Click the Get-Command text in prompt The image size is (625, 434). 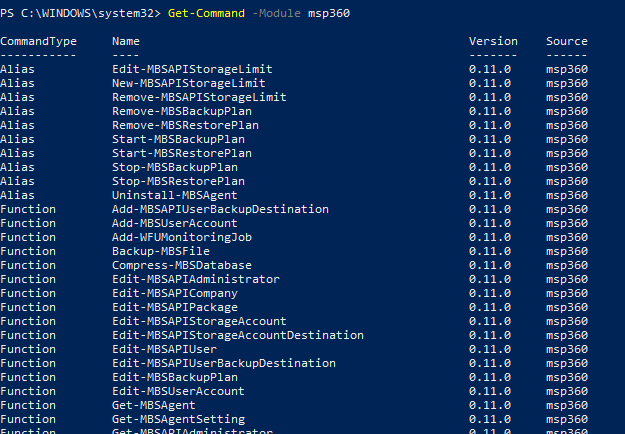[206, 13]
